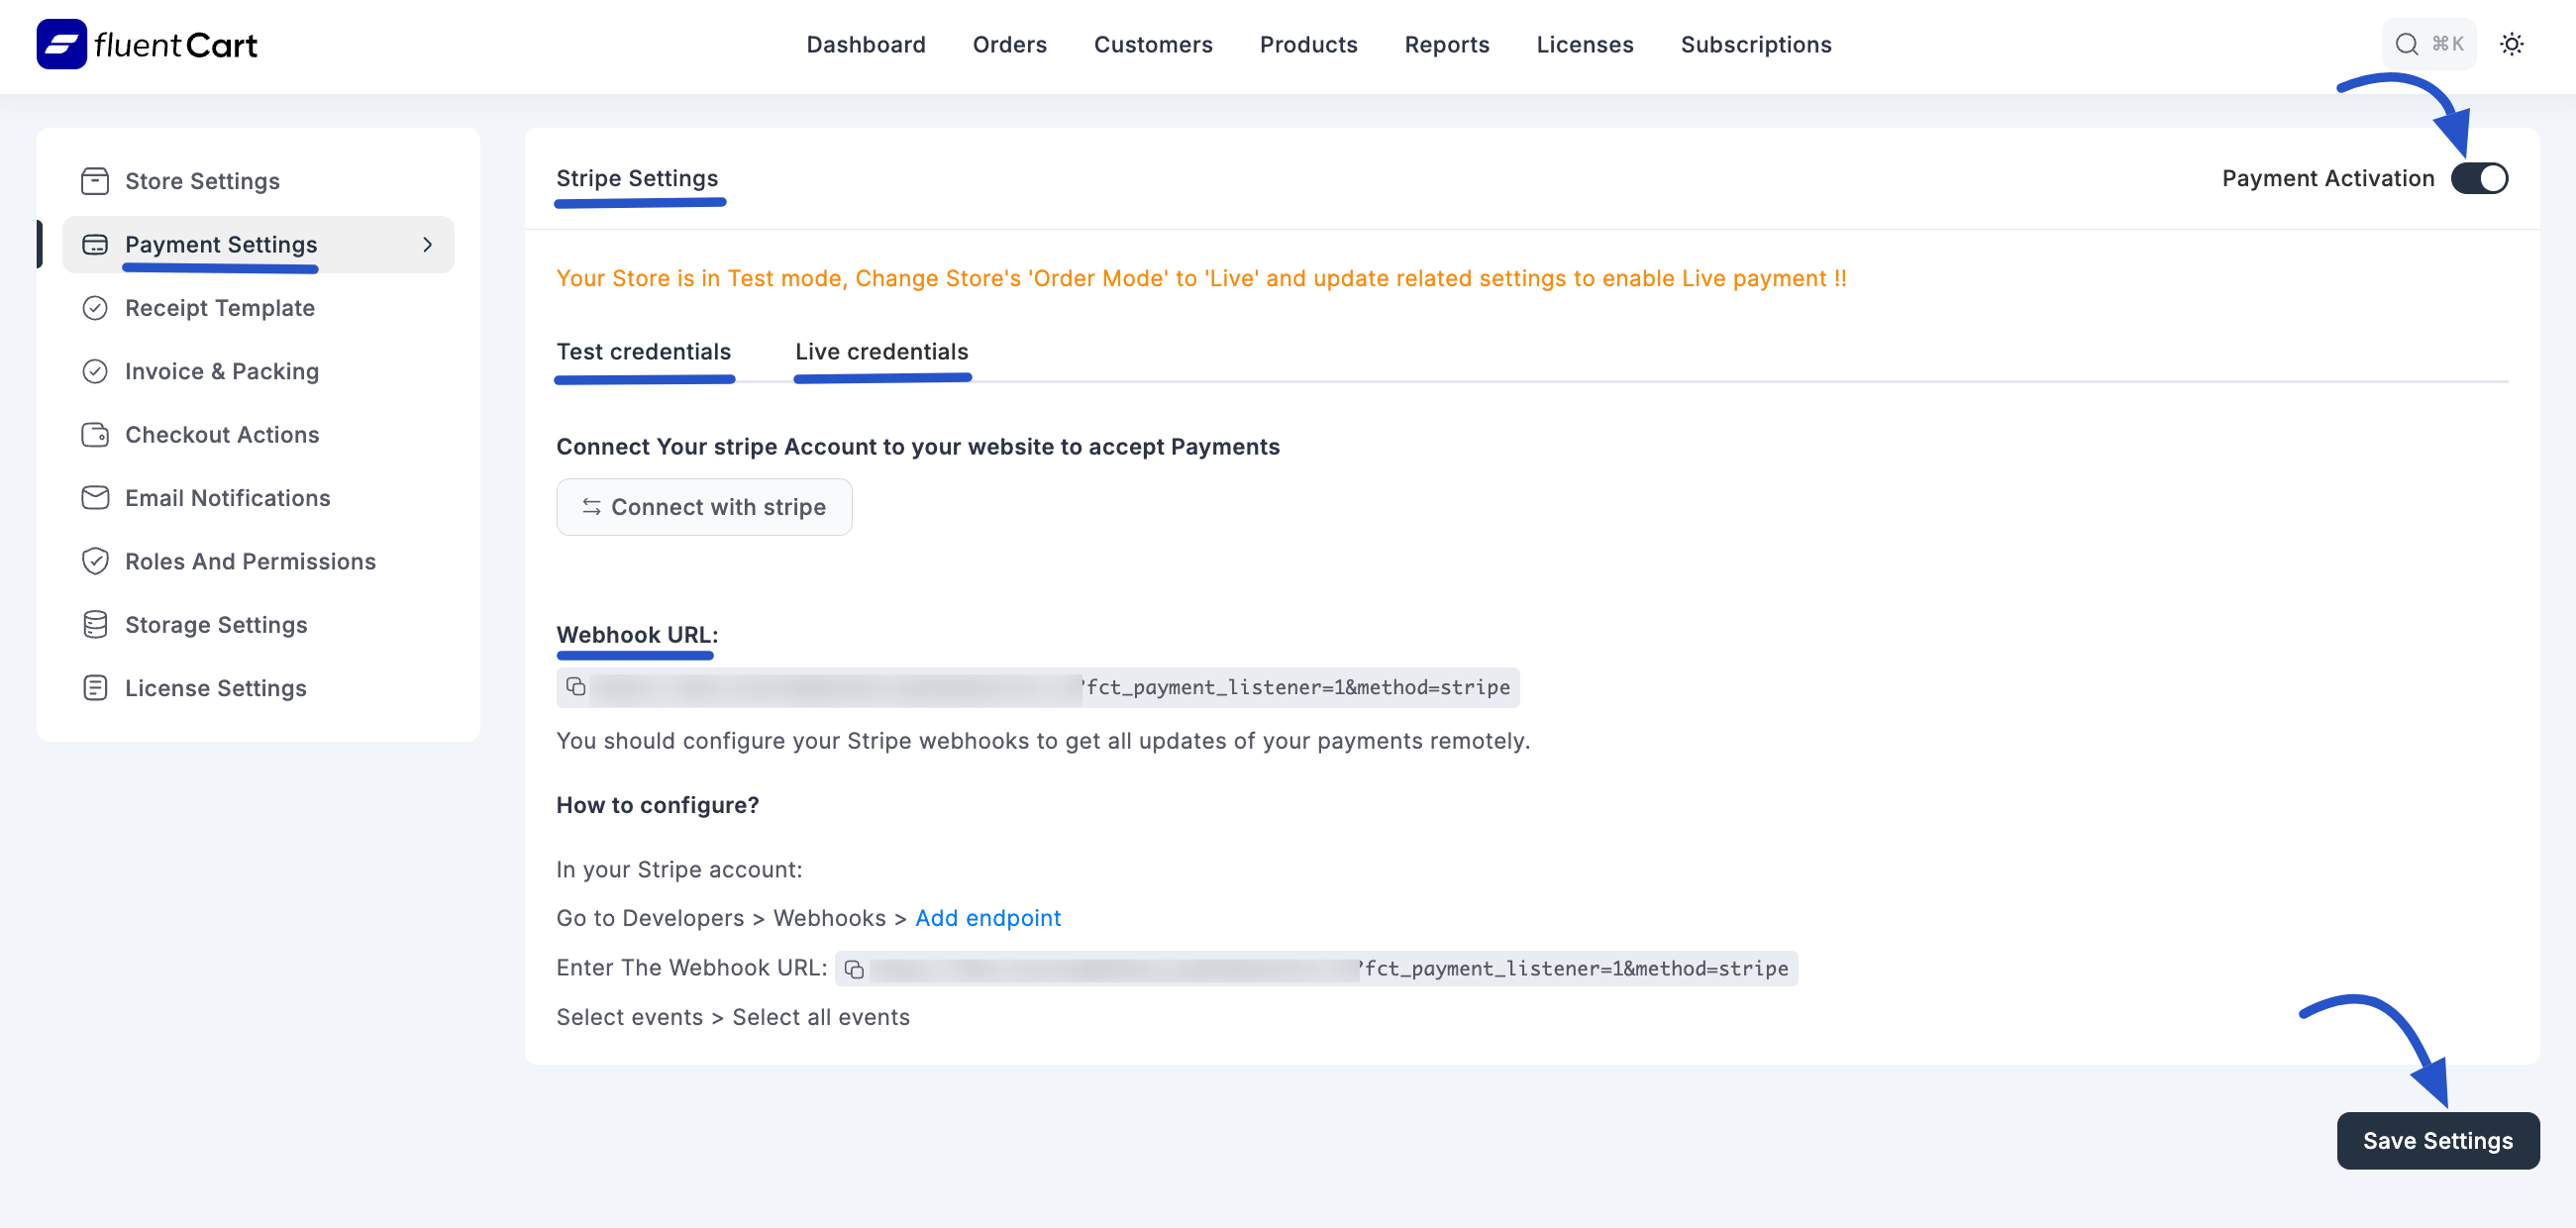Click Connect with stripe
The image size is (2576, 1228).
click(704, 507)
